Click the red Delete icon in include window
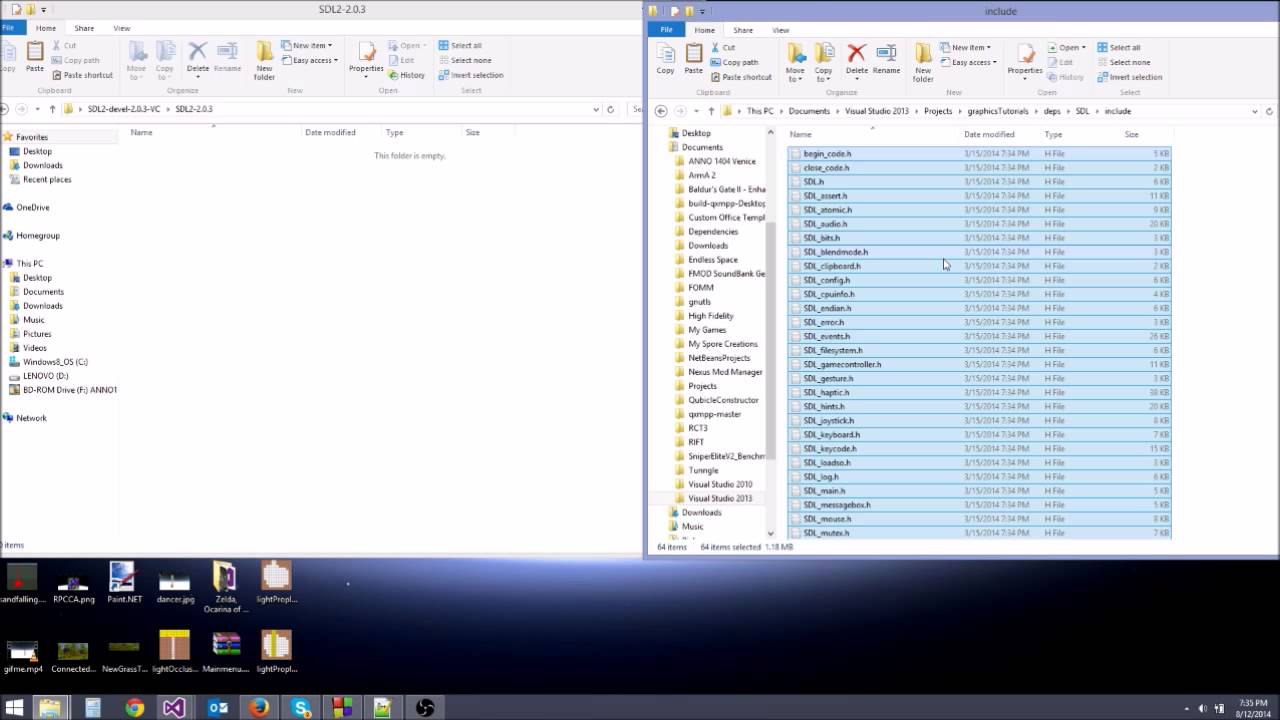 pyautogui.click(x=856, y=53)
